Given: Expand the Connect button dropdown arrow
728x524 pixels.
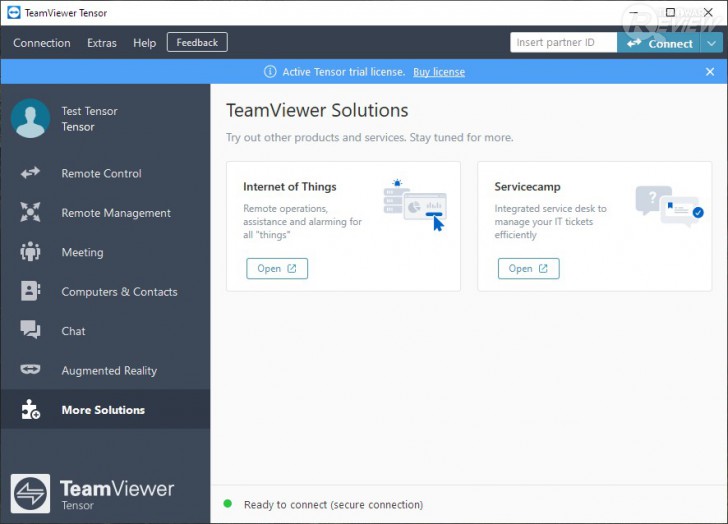Looking at the screenshot, I should point(711,43).
